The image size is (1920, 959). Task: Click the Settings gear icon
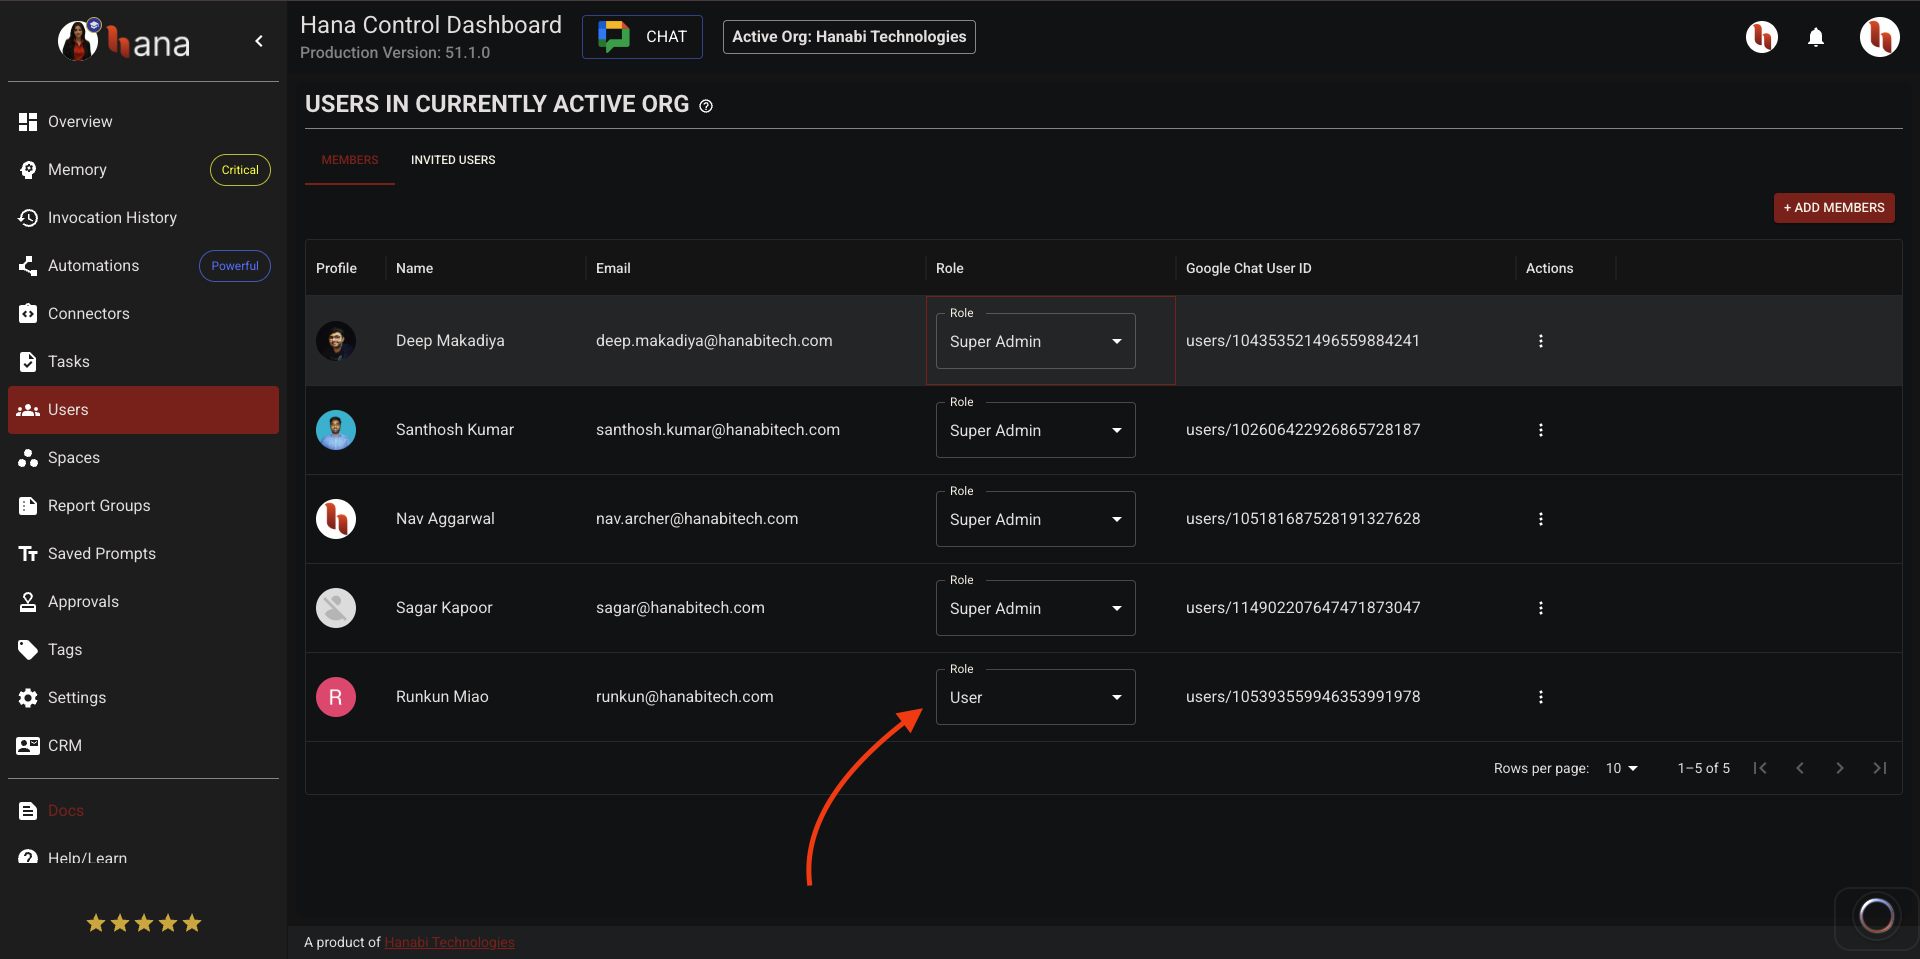[28, 698]
